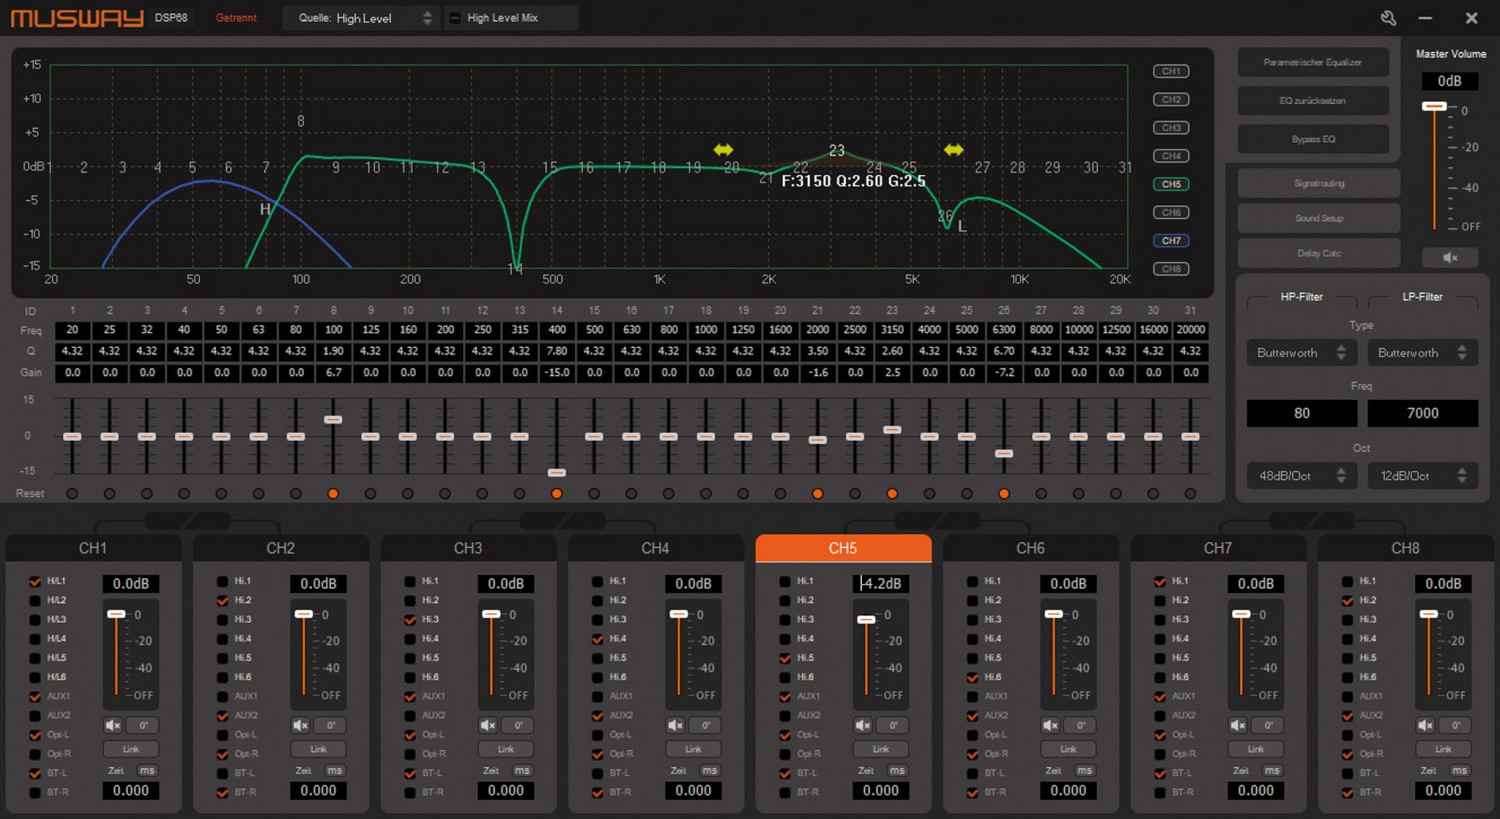Mute channel CH8
This screenshot has height=819, width=1500.
pos(1426,725)
